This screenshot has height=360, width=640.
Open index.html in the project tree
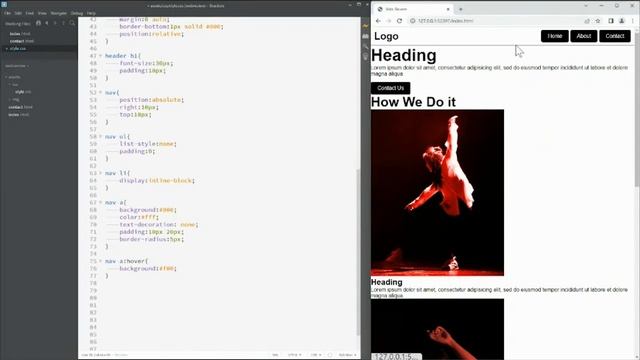click(x=18, y=115)
